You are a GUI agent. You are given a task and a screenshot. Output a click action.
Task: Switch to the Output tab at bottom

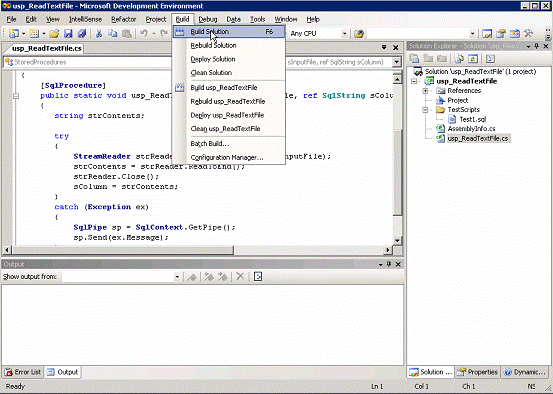(63, 372)
